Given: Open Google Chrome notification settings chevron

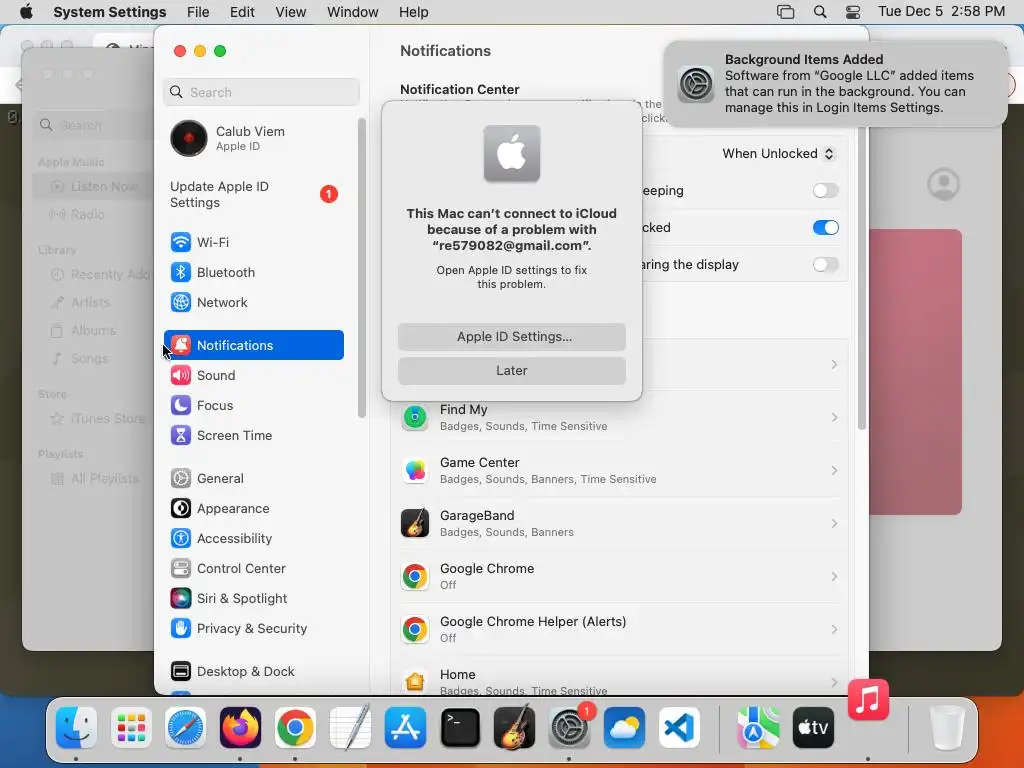Looking at the screenshot, I should click(834, 576).
